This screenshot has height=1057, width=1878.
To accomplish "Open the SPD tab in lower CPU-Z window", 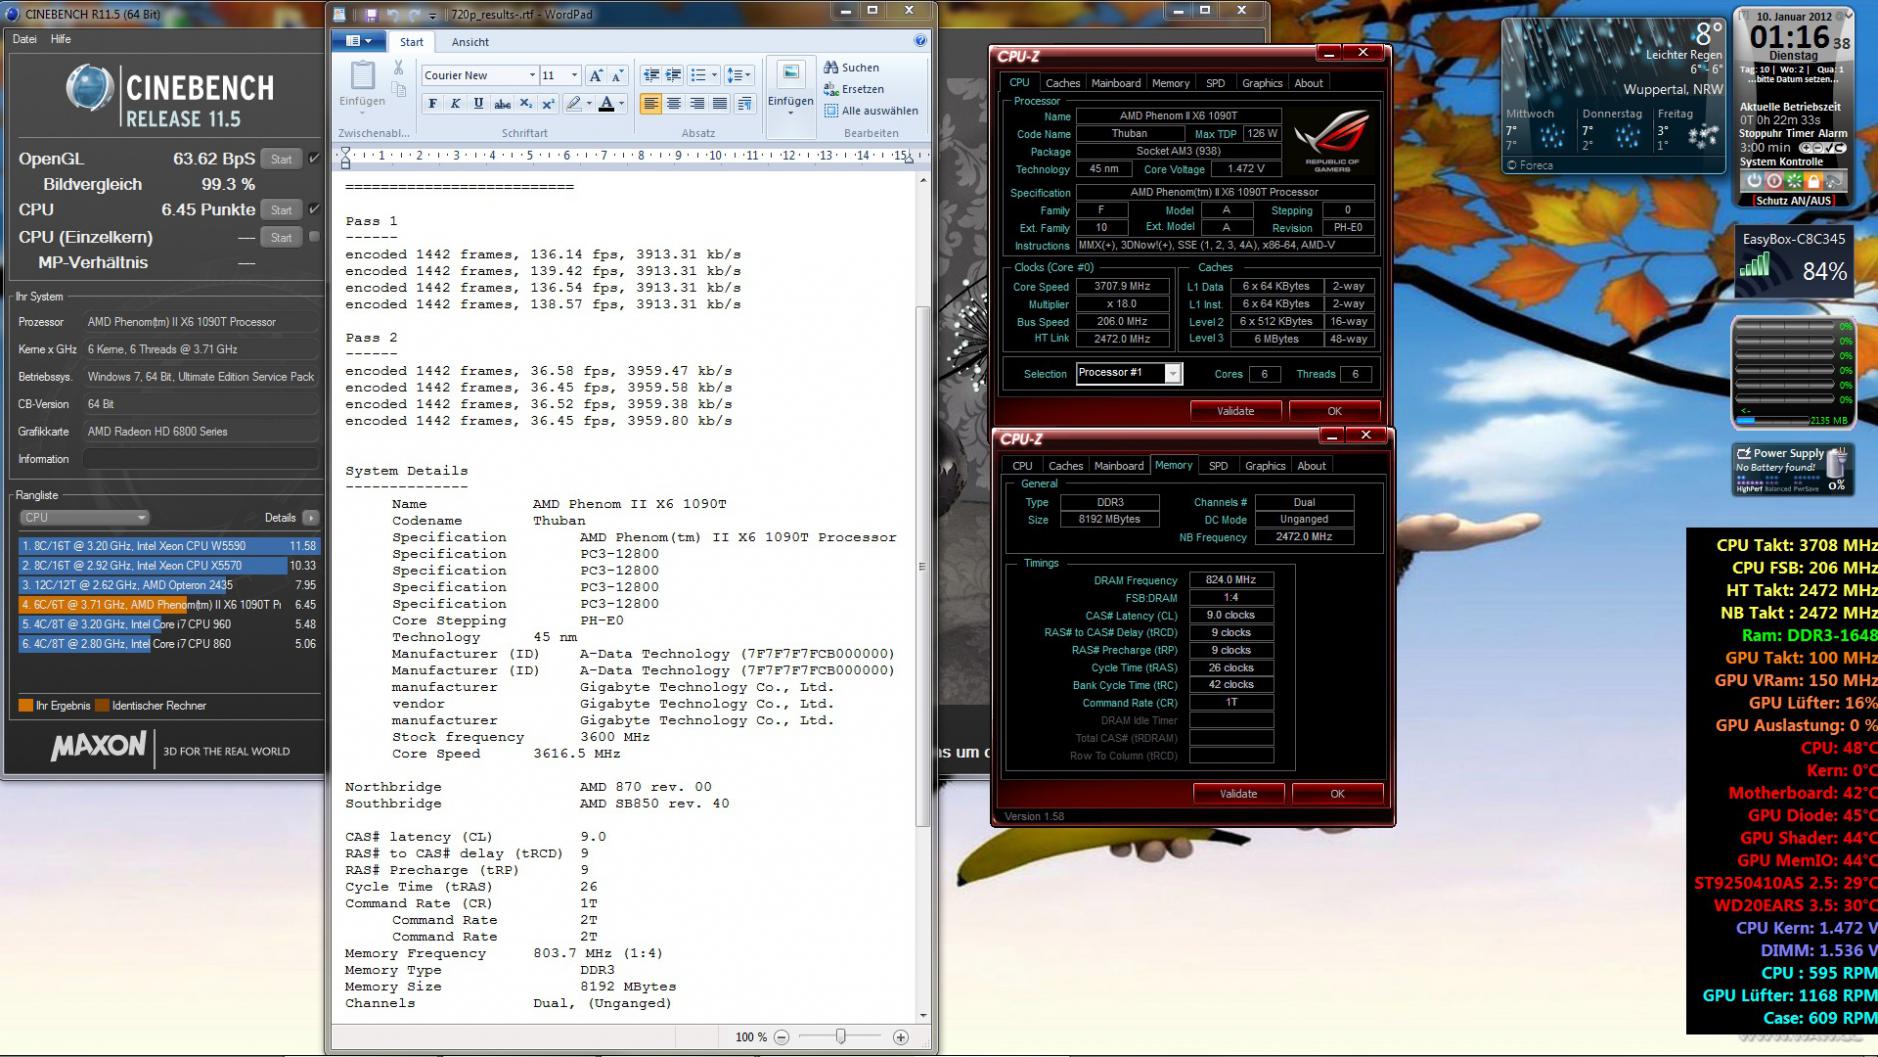I will coord(1218,466).
